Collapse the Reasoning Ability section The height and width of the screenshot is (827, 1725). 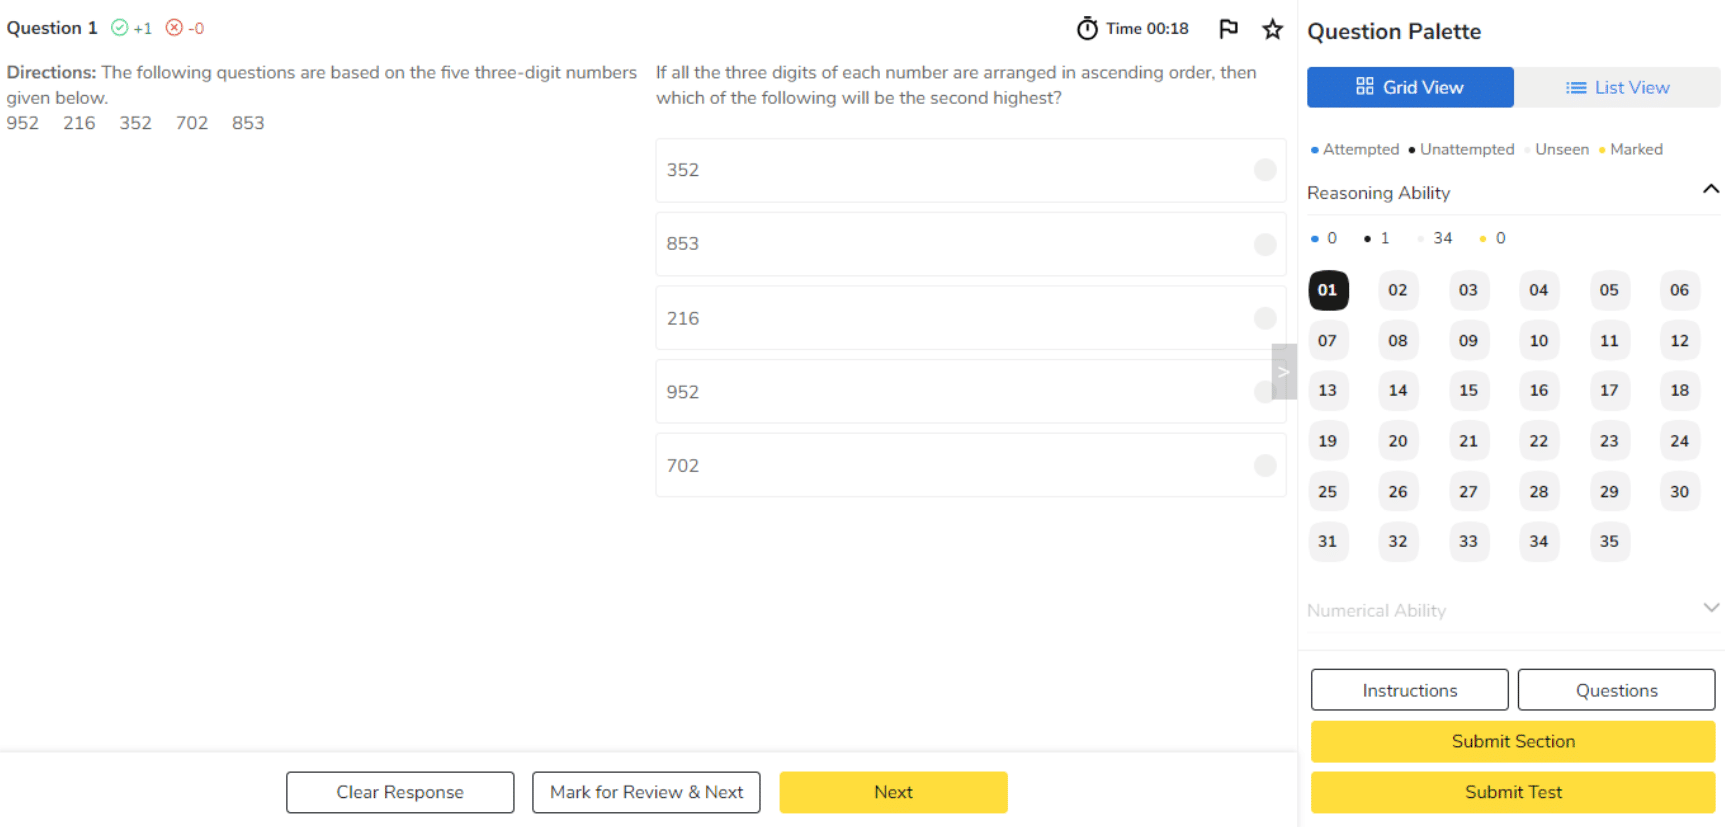tap(1710, 190)
